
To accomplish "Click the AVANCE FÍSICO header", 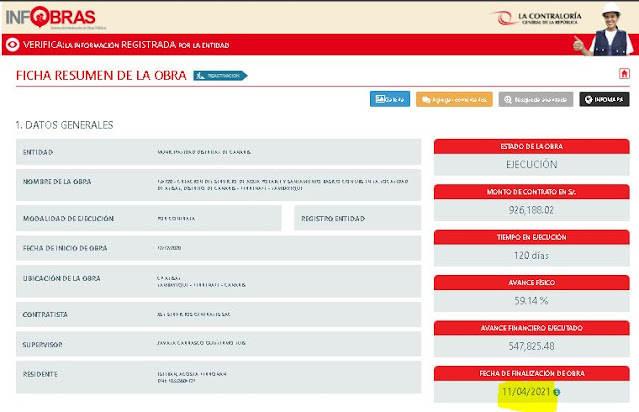I will 531,282.
